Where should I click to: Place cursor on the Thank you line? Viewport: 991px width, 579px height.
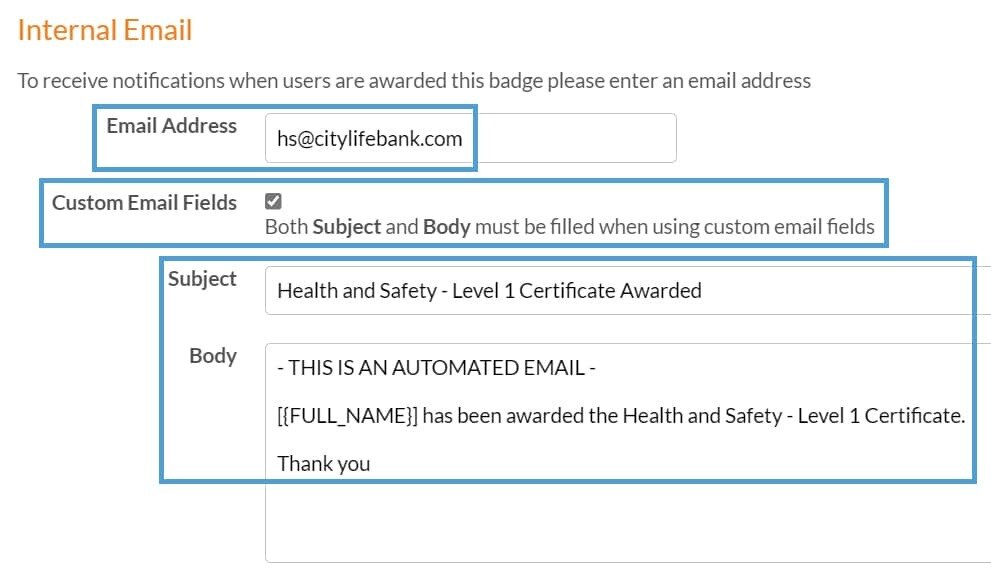pos(323,464)
